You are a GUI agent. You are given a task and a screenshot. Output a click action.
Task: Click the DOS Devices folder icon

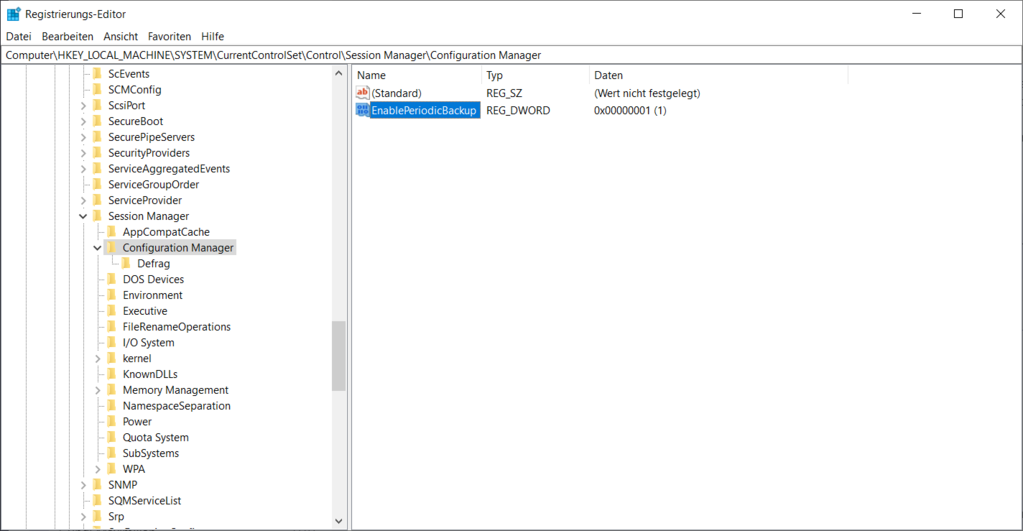click(x=112, y=279)
